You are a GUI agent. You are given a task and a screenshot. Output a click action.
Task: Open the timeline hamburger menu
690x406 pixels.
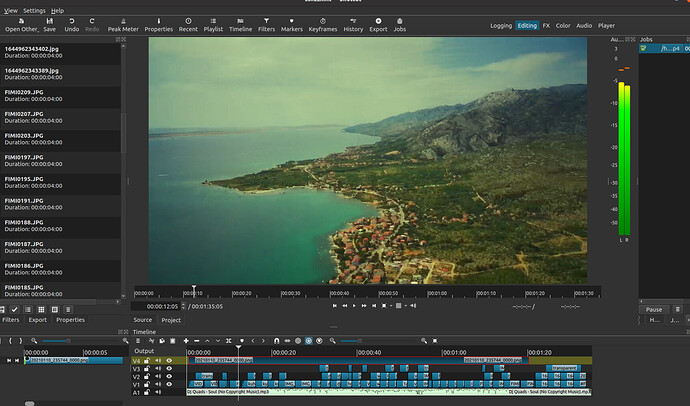138,341
